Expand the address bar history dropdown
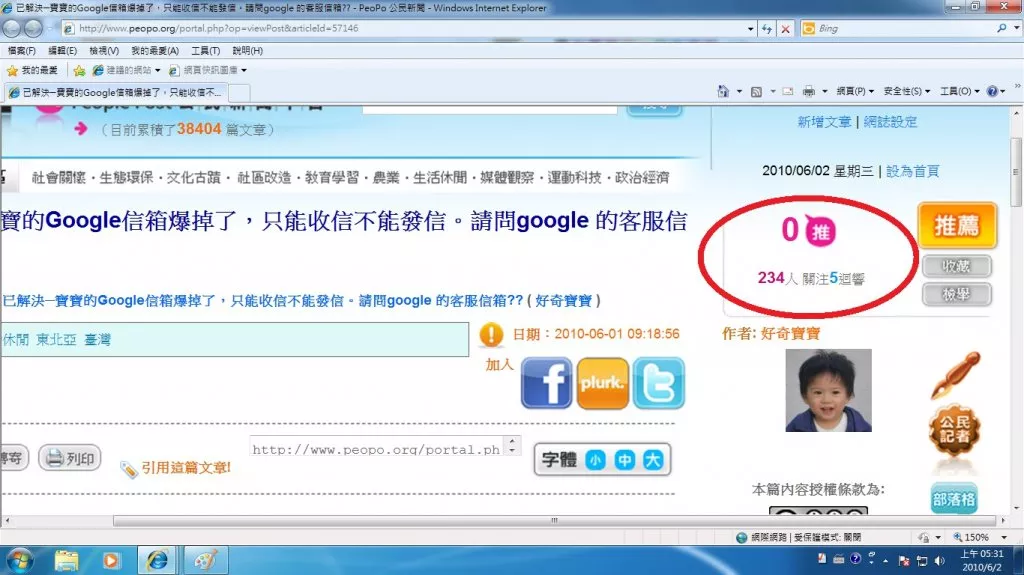Screen dimensions: 1024x575 click(750, 29)
